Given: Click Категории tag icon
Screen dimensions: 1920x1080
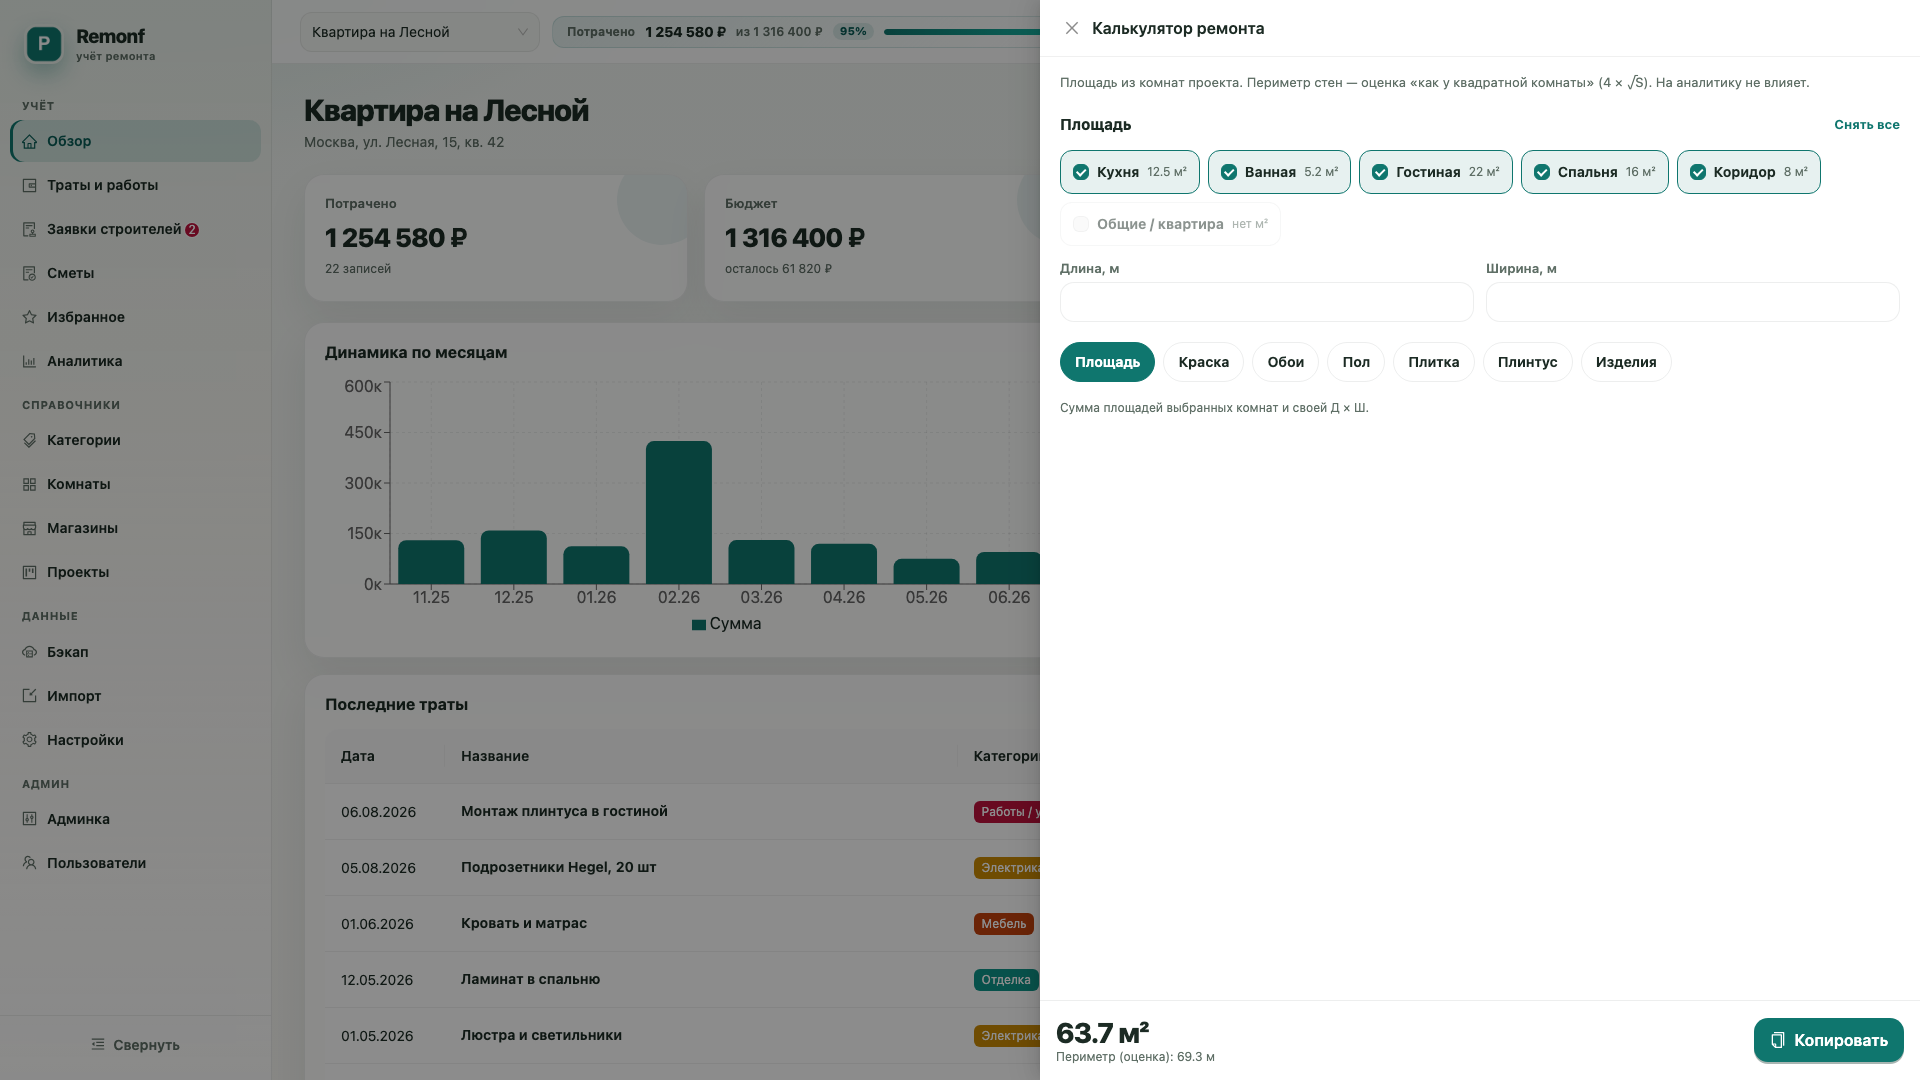Looking at the screenshot, I should click(30, 440).
